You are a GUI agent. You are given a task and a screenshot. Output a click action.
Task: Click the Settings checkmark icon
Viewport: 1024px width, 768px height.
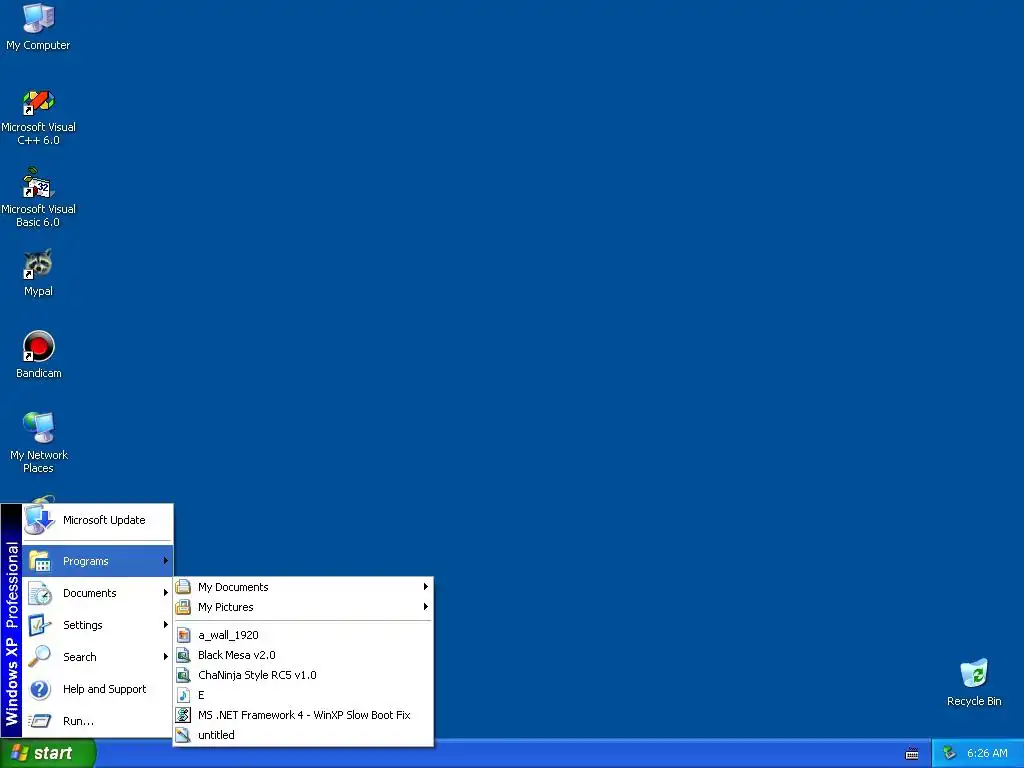point(40,625)
